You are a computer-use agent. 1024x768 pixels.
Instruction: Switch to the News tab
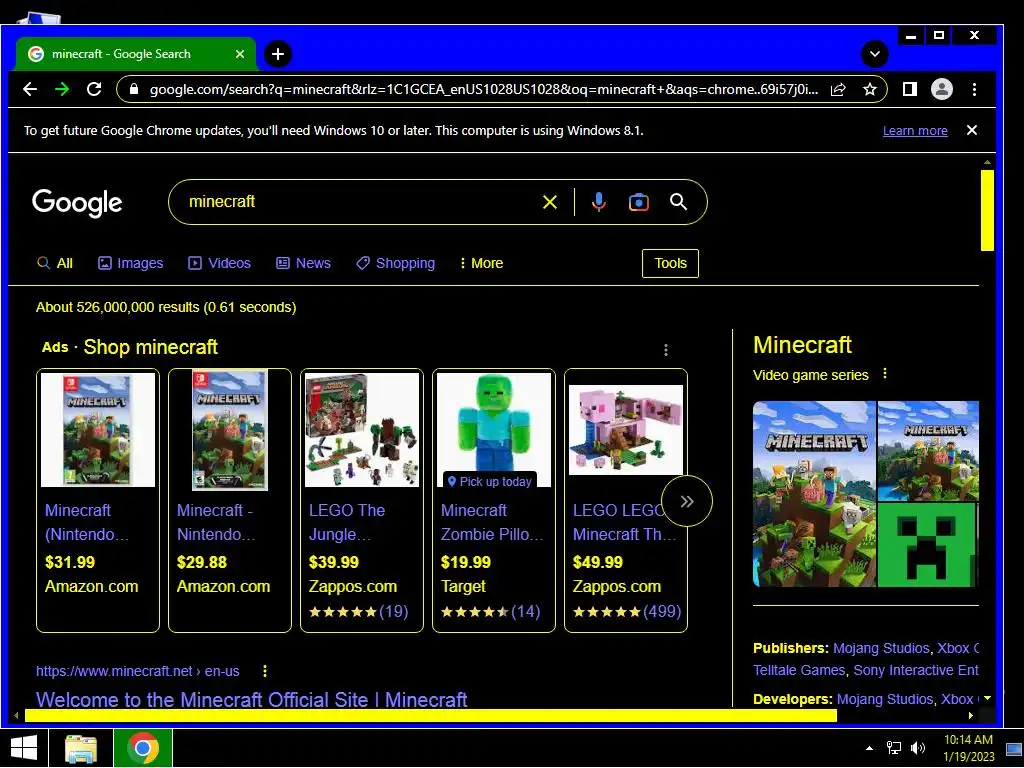[304, 263]
